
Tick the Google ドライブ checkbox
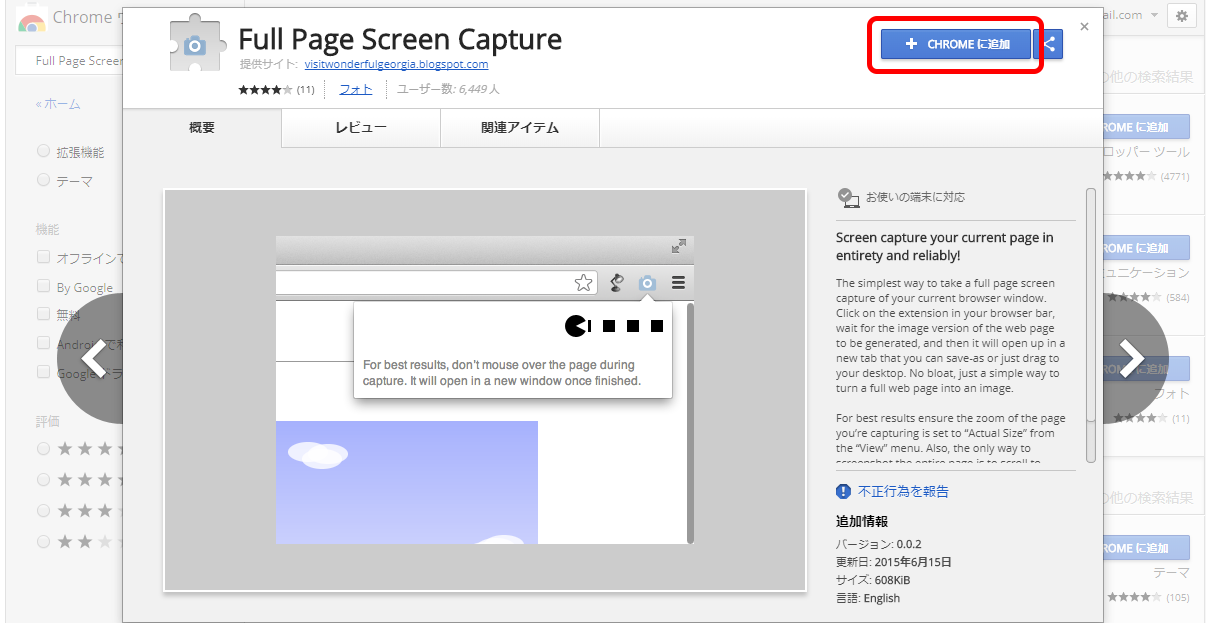coord(43,372)
